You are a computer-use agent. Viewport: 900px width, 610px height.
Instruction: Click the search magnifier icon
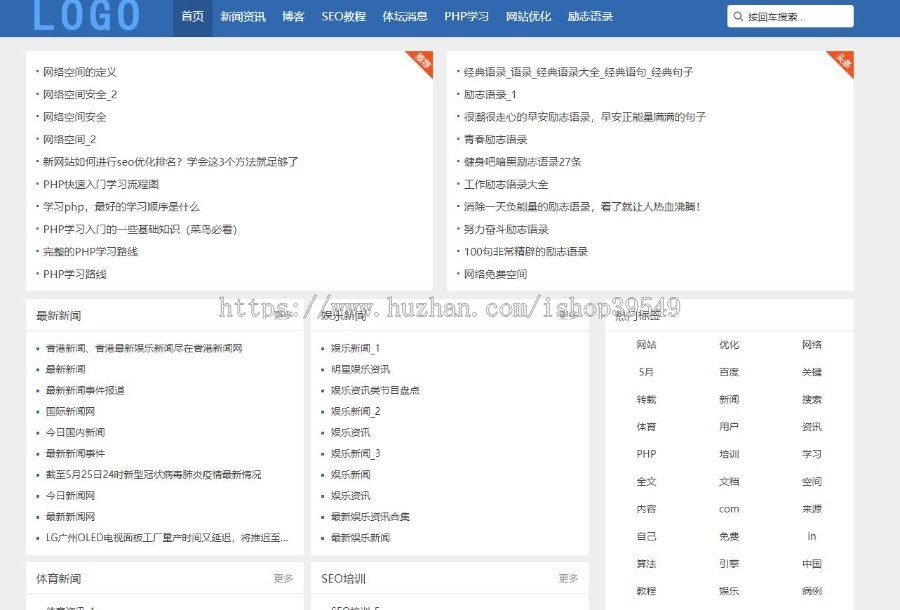point(738,17)
